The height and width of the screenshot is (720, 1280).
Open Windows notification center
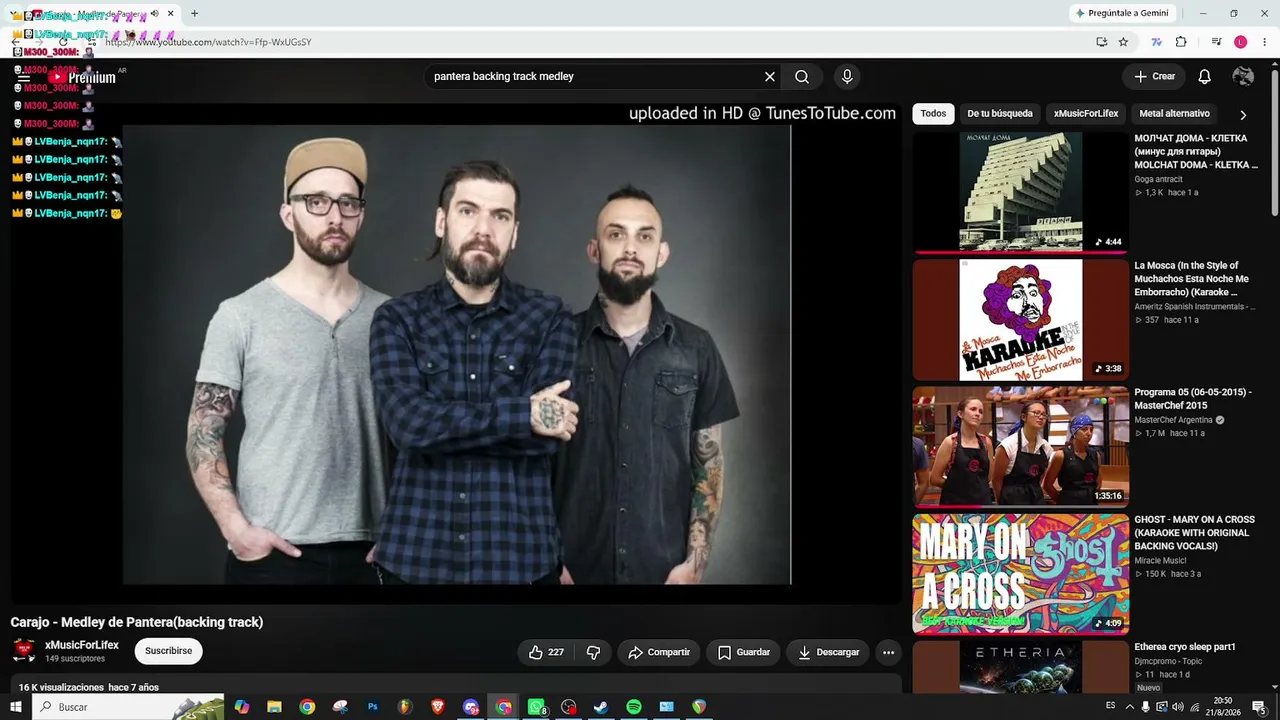tap(1259, 707)
